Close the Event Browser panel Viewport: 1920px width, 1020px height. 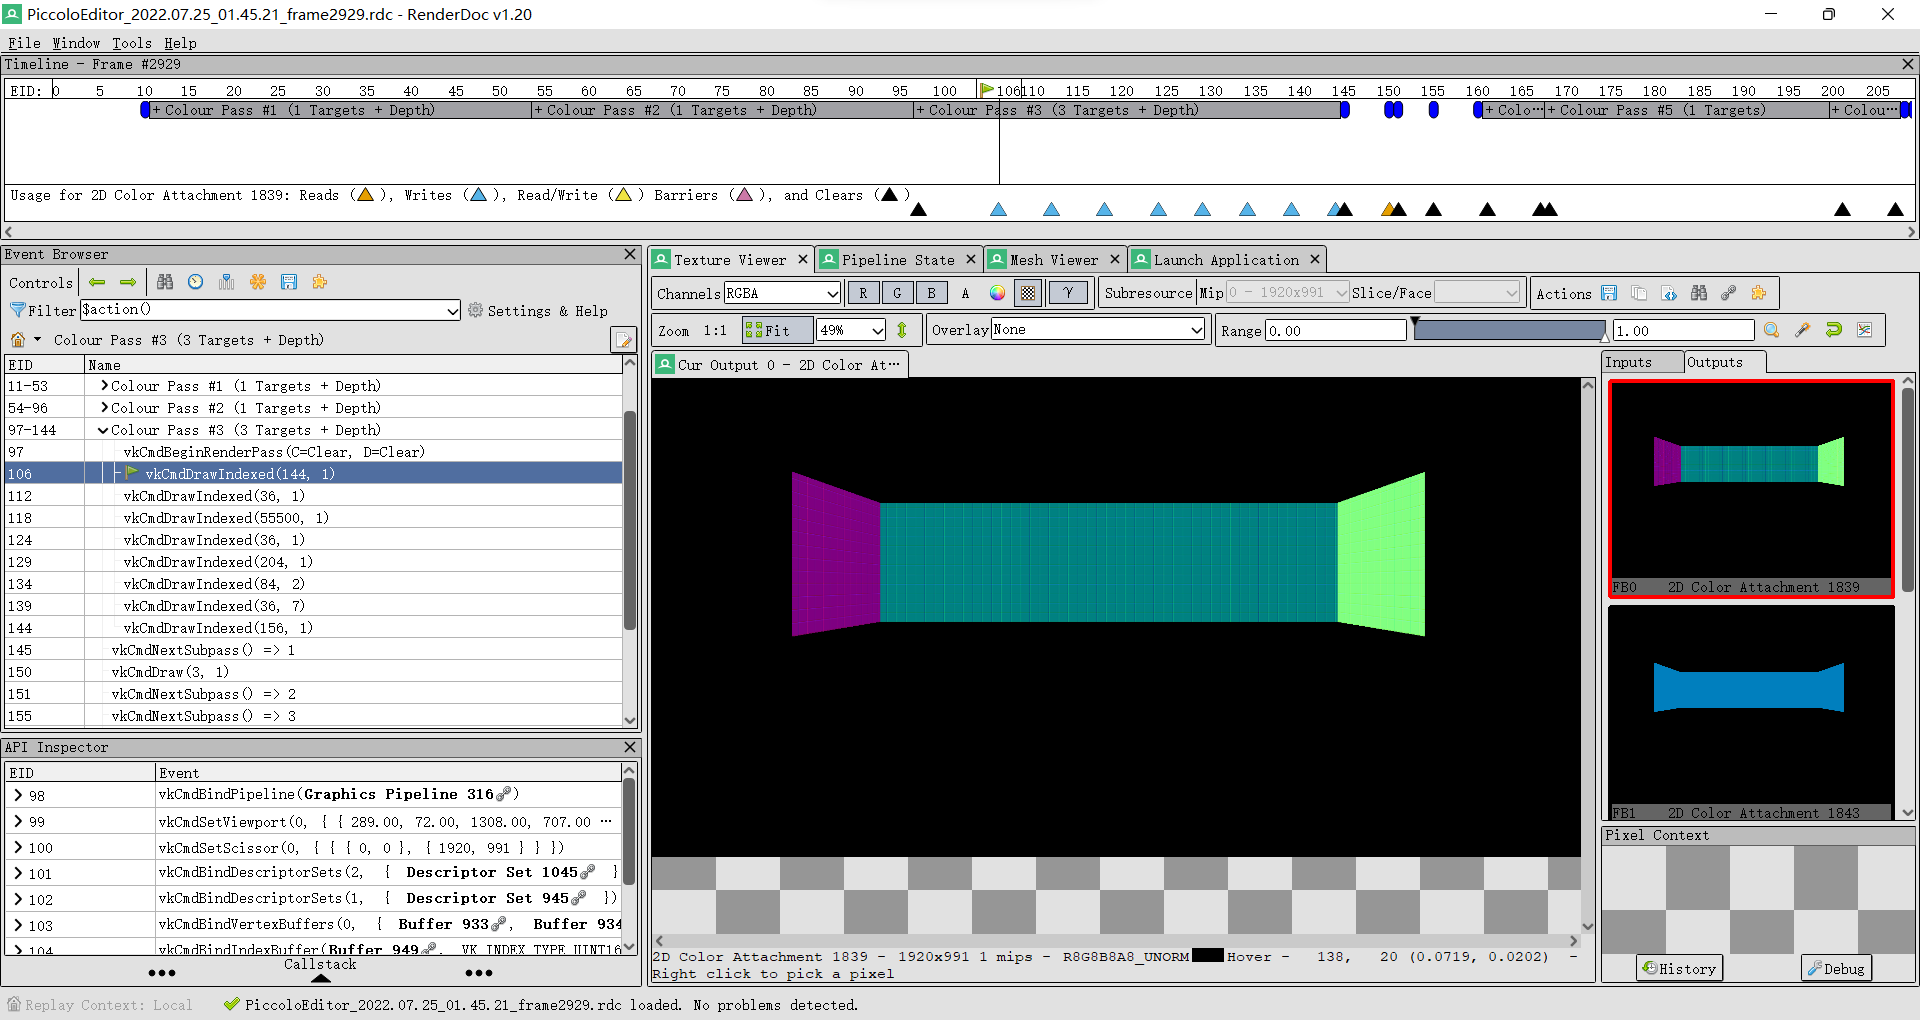630,254
